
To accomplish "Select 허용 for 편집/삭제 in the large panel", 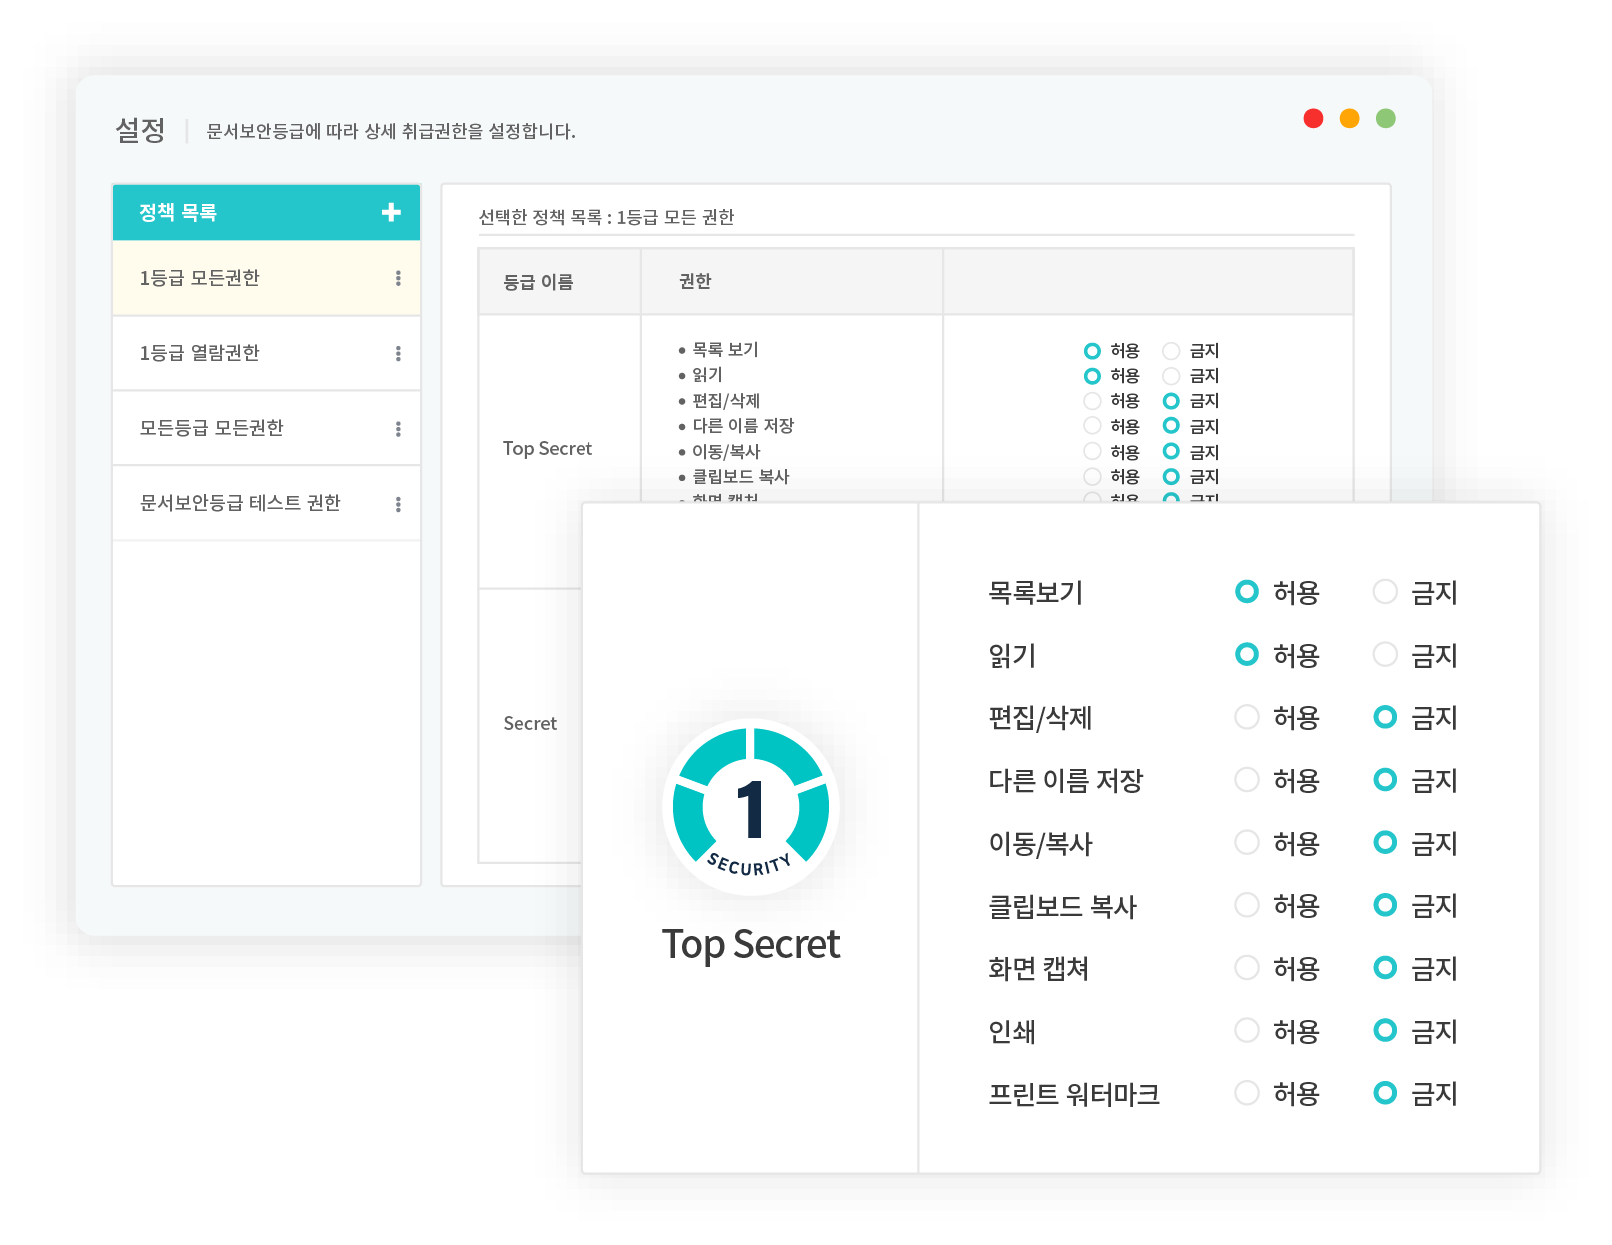I will coord(1247,717).
